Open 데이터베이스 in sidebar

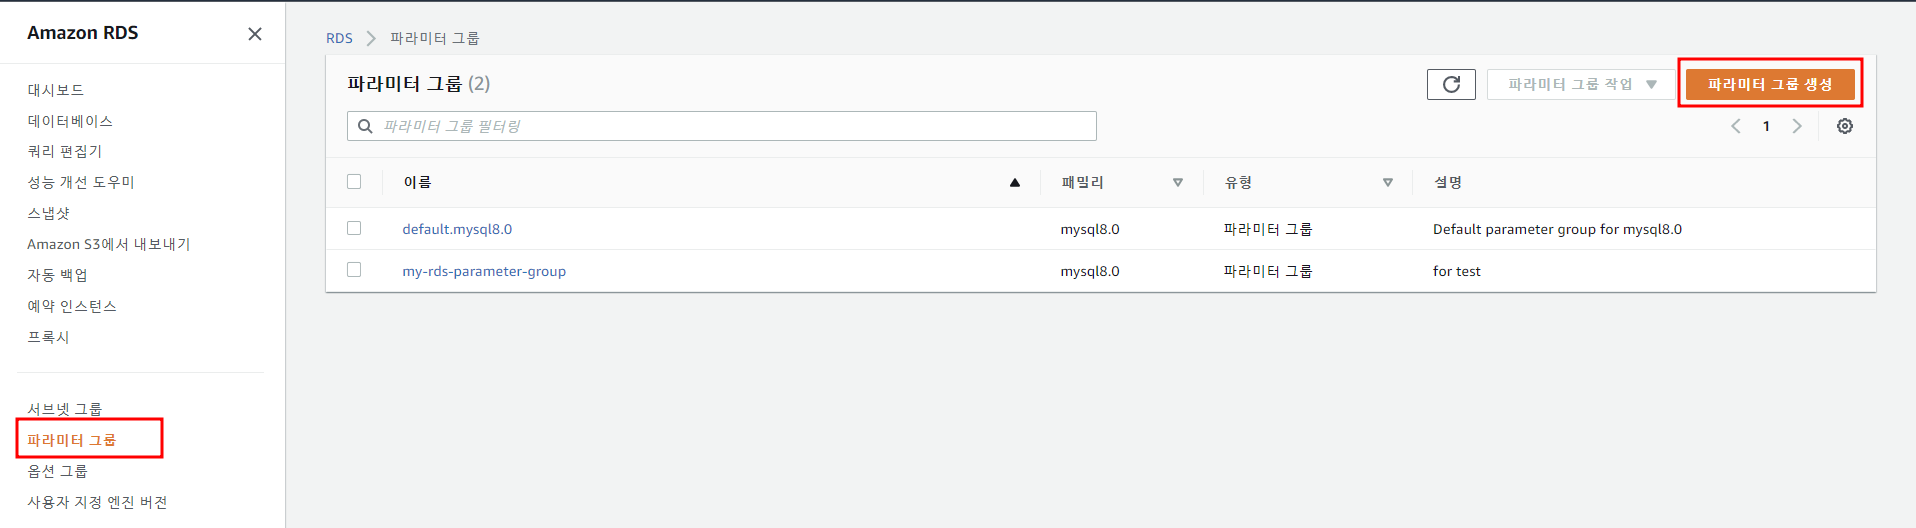[70, 121]
